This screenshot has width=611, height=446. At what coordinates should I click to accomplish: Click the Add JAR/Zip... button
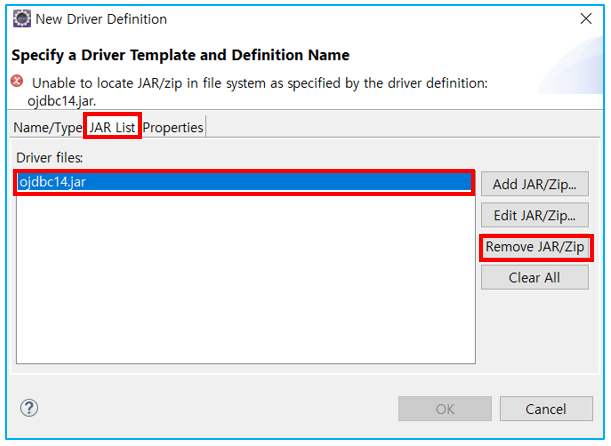tap(535, 184)
